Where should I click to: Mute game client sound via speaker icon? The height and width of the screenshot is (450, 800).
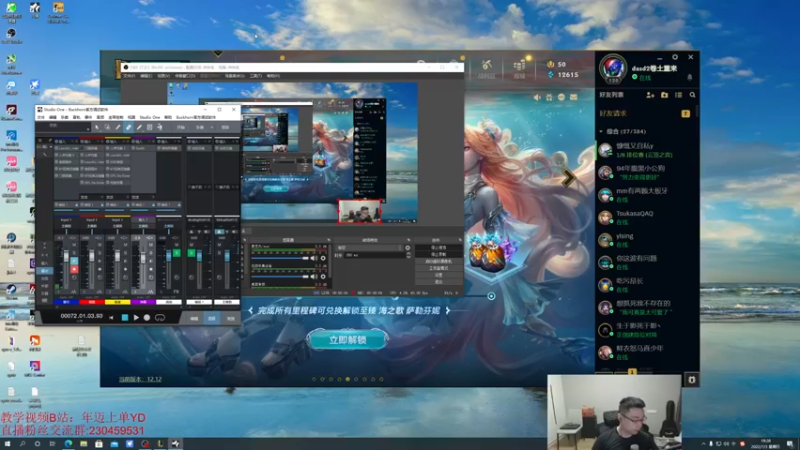[537, 97]
